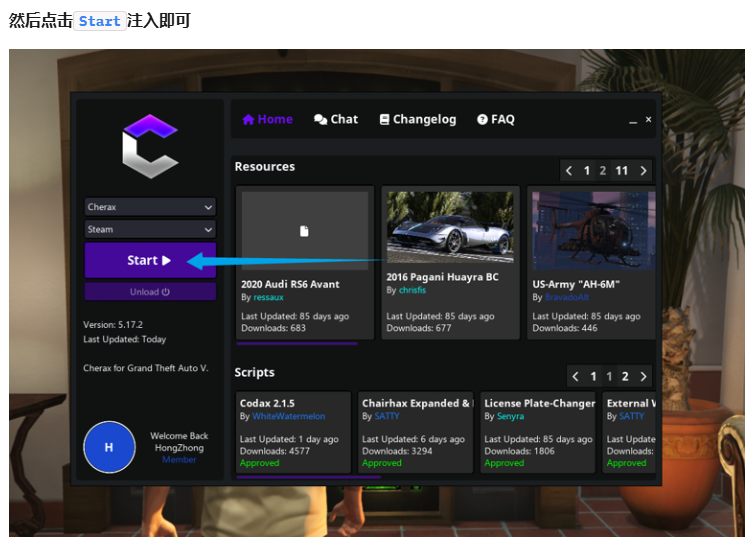
Task: Open the FAQ tab
Action: click(x=496, y=119)
